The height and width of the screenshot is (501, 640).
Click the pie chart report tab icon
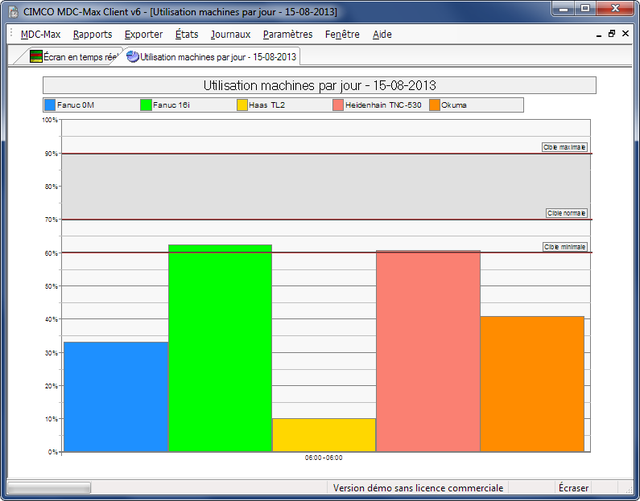coord(133,56)
